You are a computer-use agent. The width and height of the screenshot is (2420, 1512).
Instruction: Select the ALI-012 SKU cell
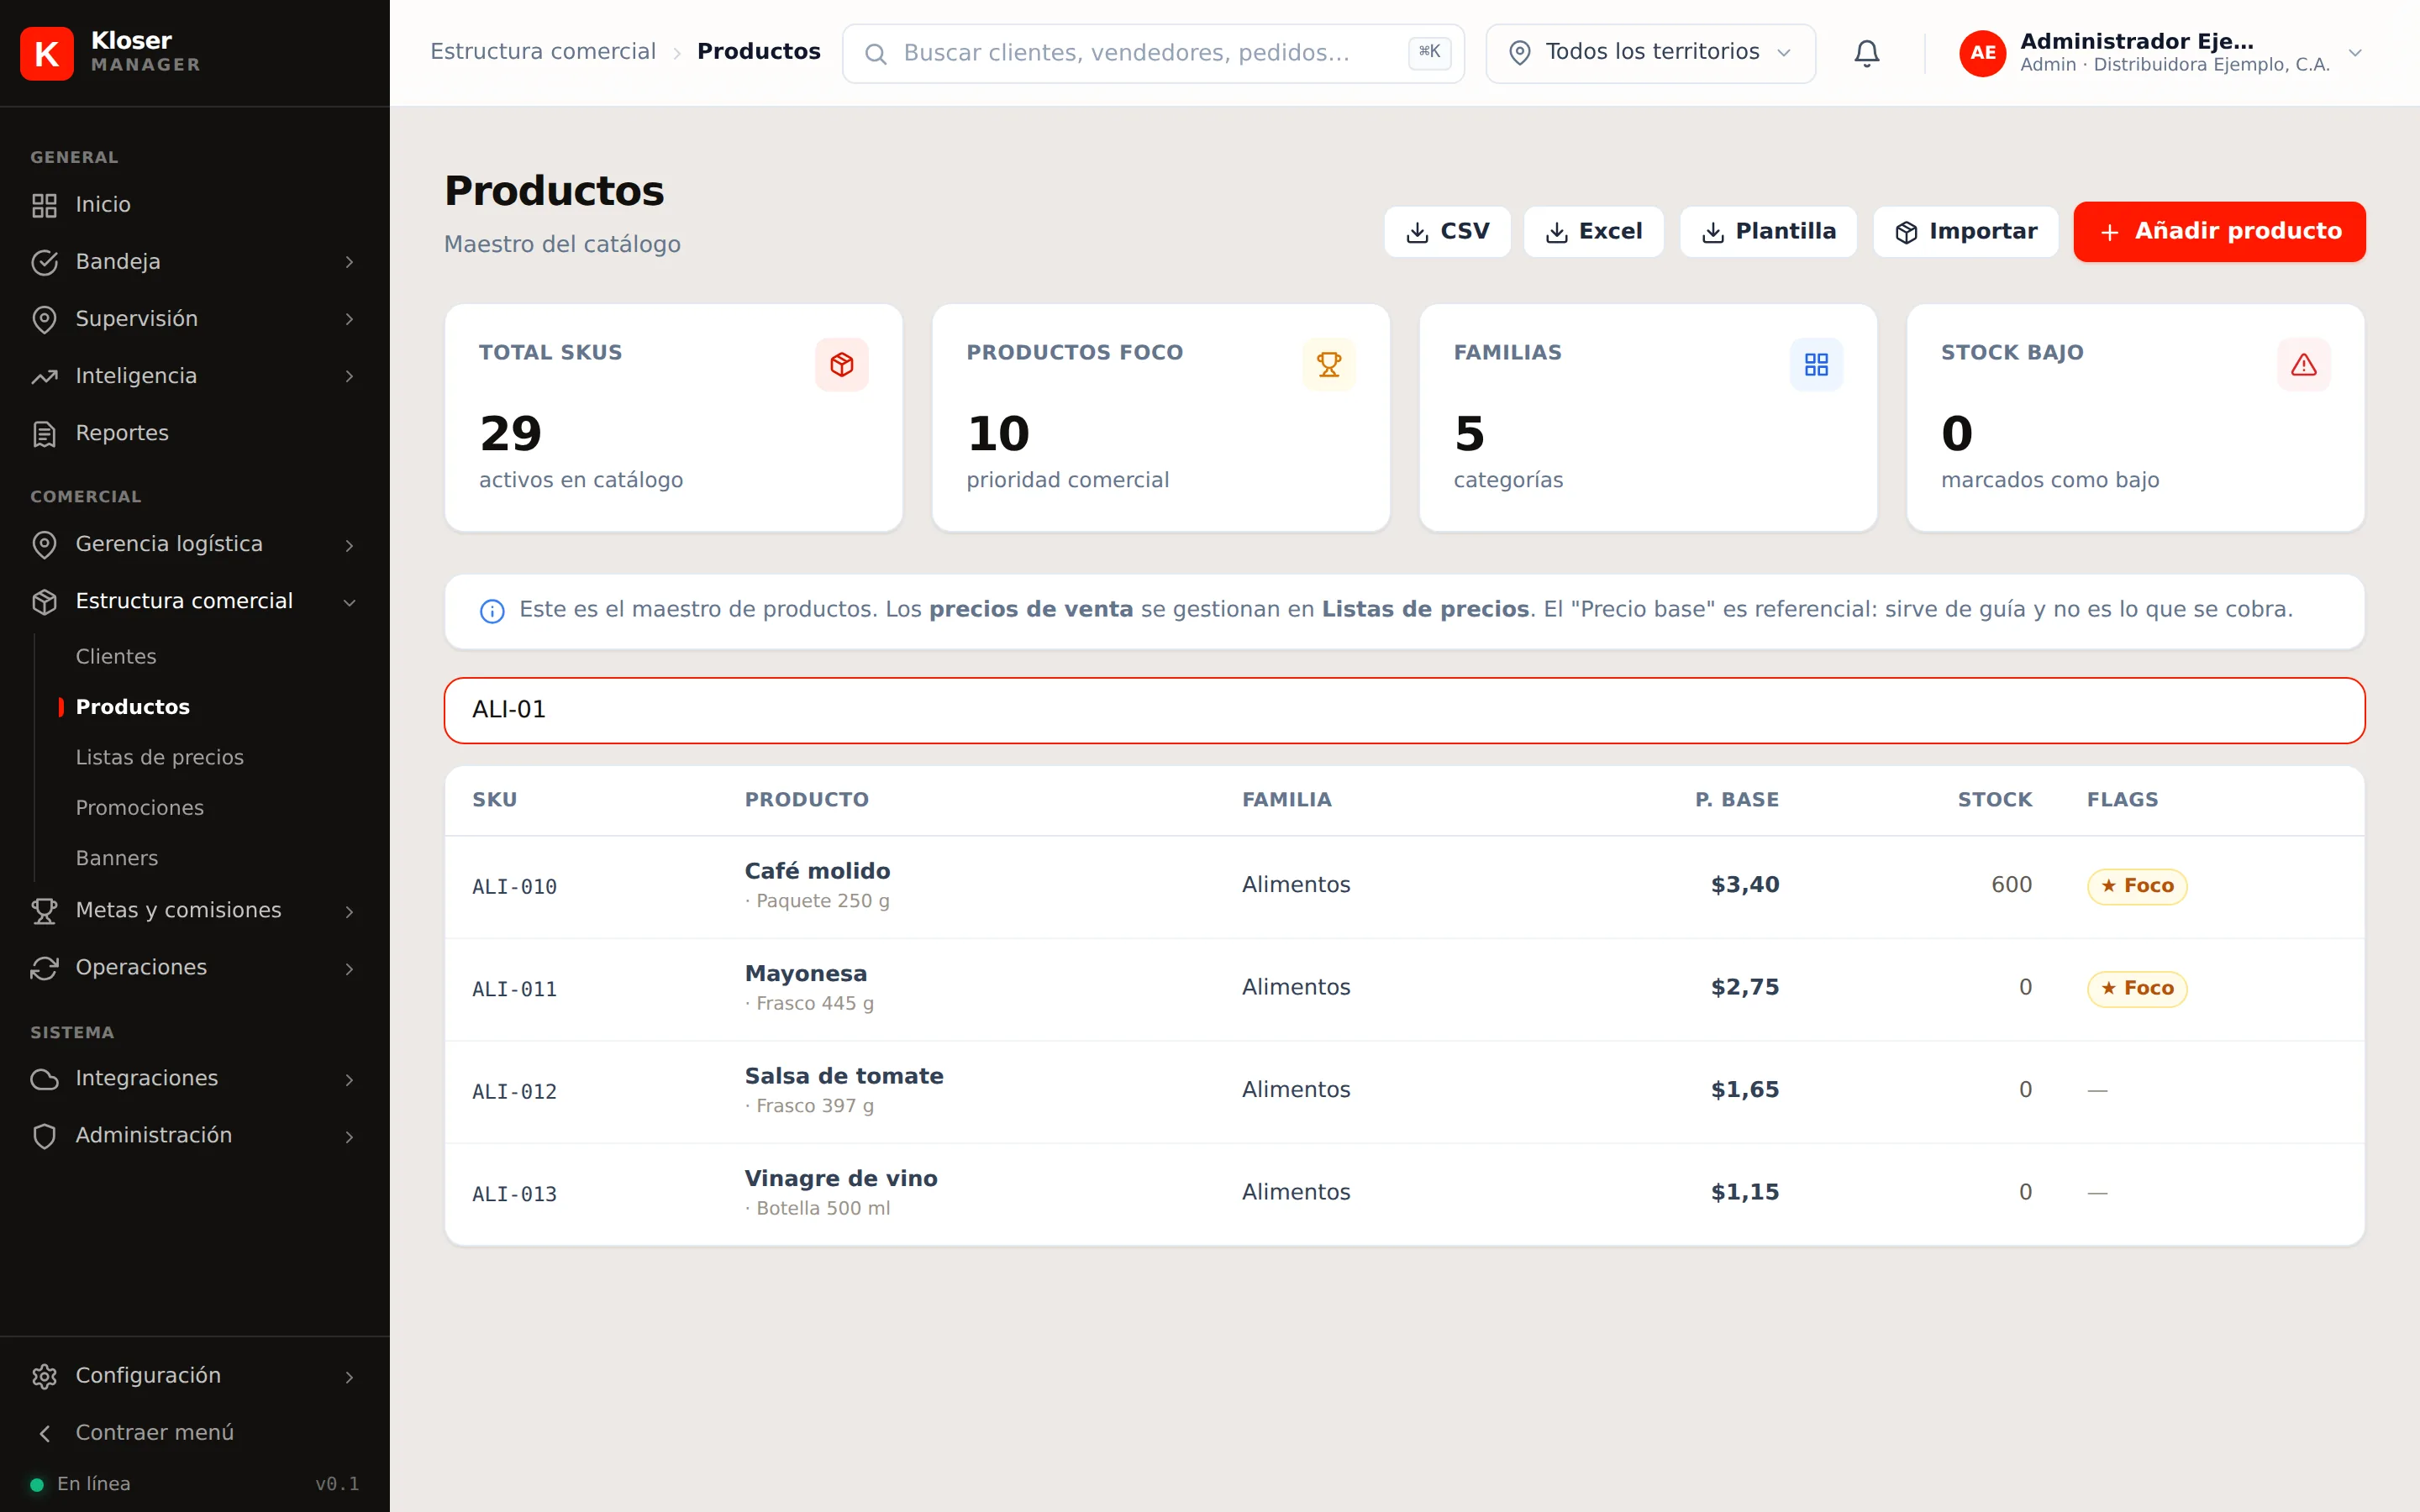(514, 1092)
